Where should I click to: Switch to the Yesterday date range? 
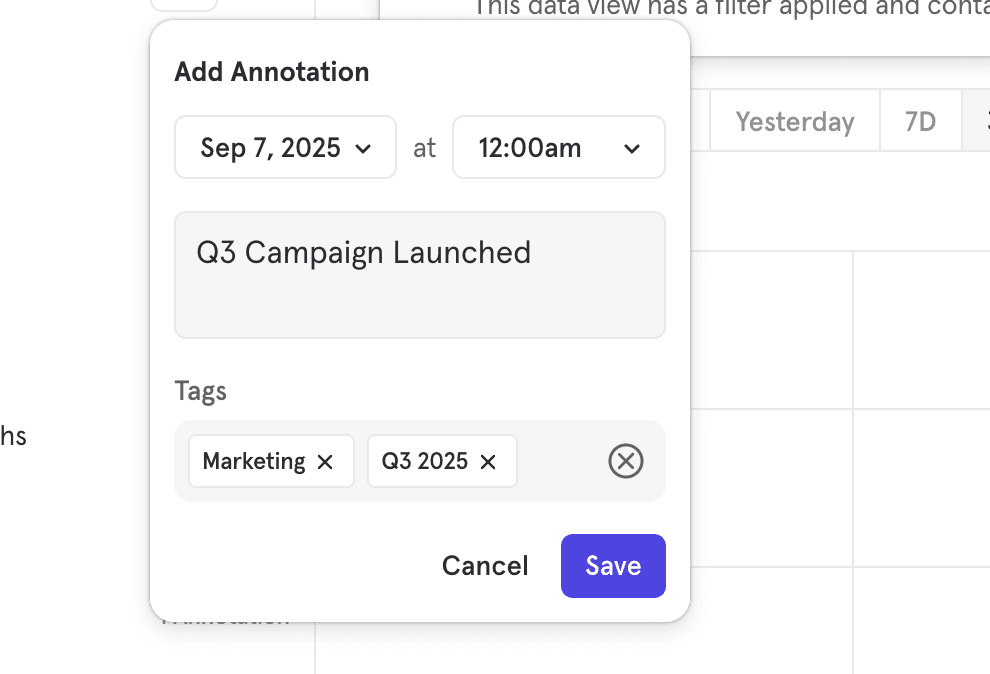[795, 122]
